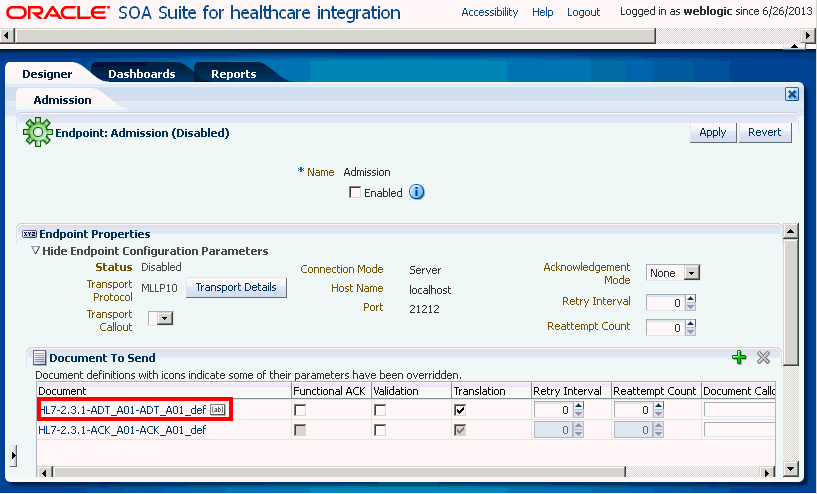The image size is (817, 494).
Task: Decrease the endpoint Retry Interval value
Action: coord(690,306)
